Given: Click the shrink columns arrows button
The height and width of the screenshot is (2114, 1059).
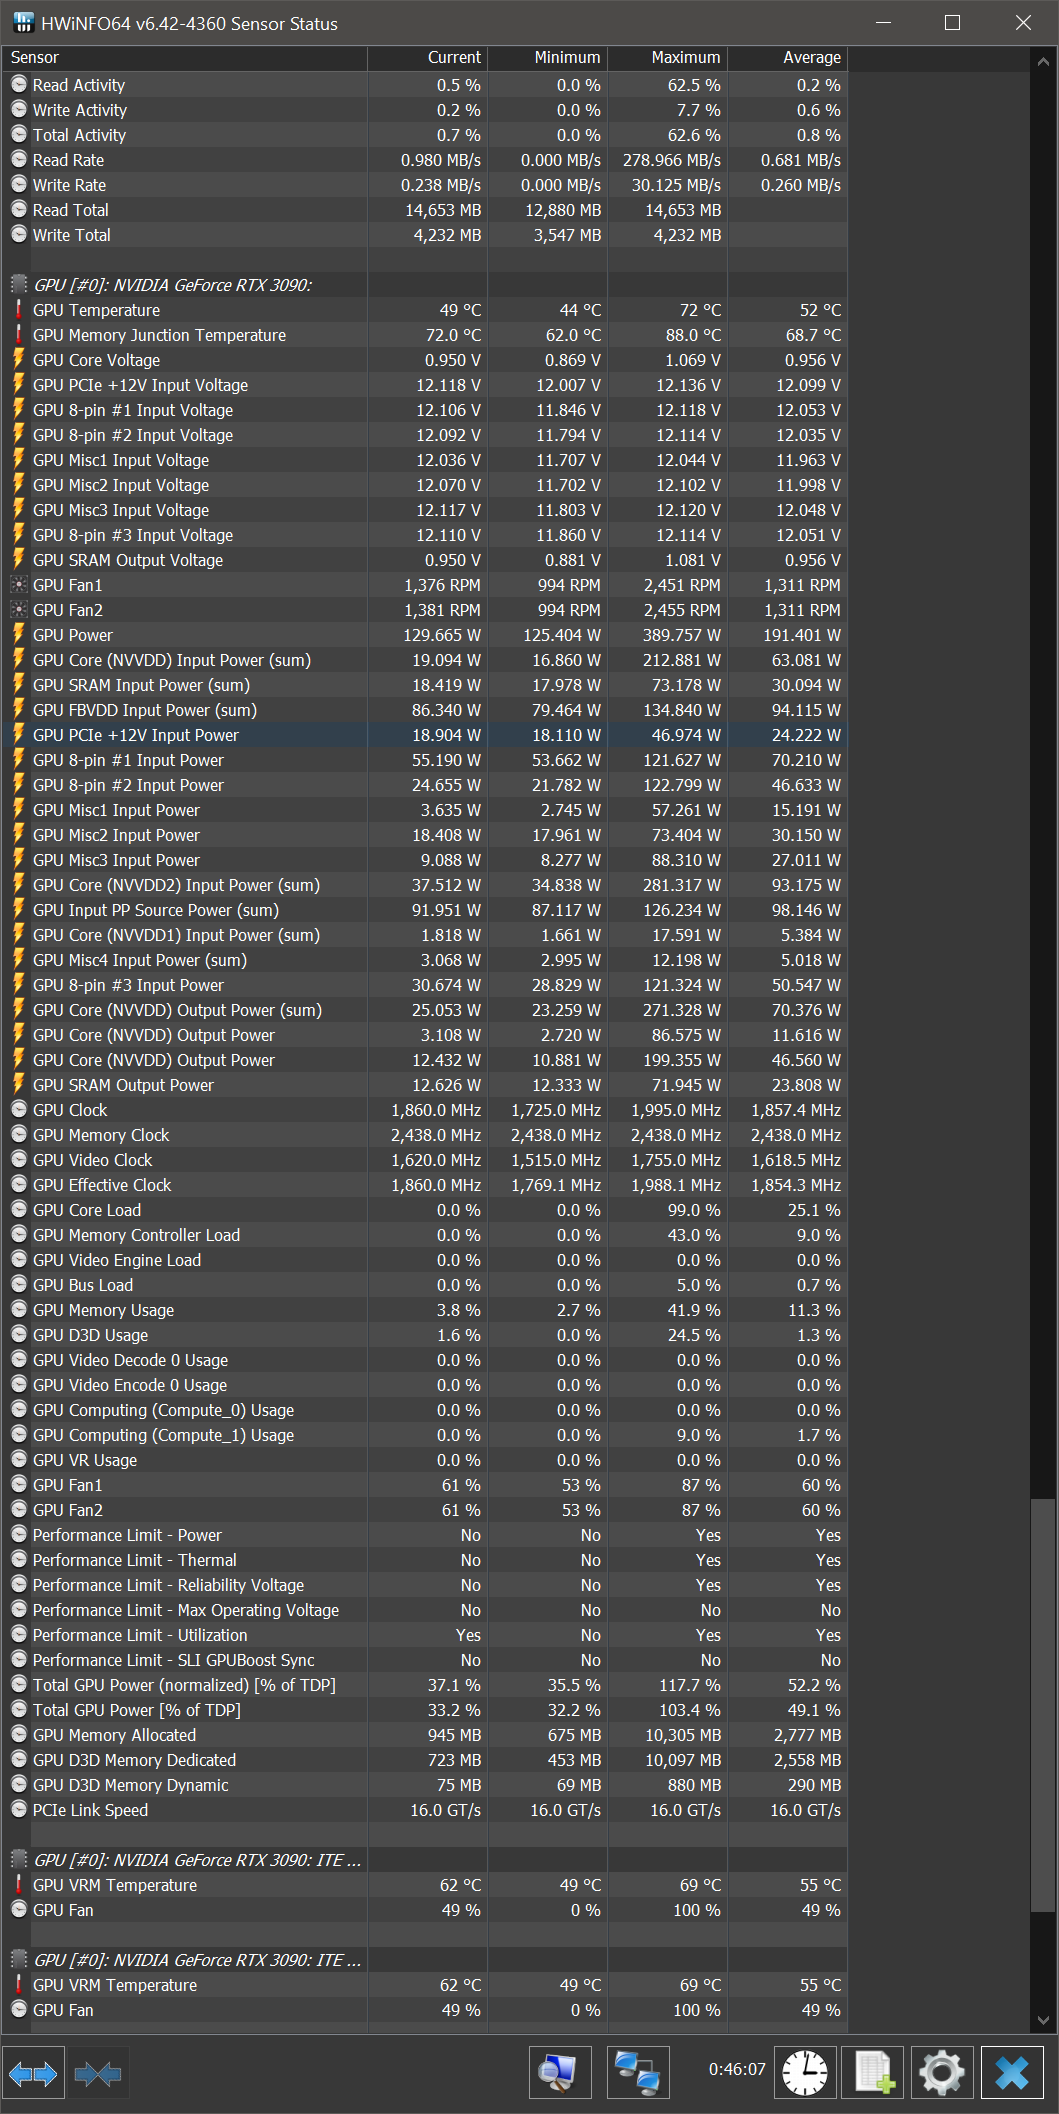Looking at the screenshot, I should coord(97,2075).
